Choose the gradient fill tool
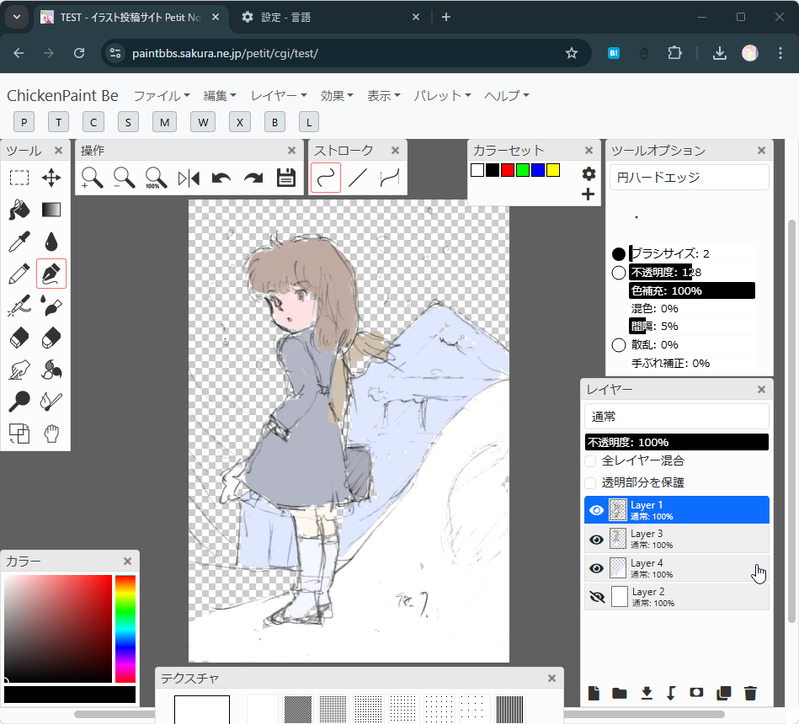The image size is (799, 724). pyautogui.click(x=51, y=210)
